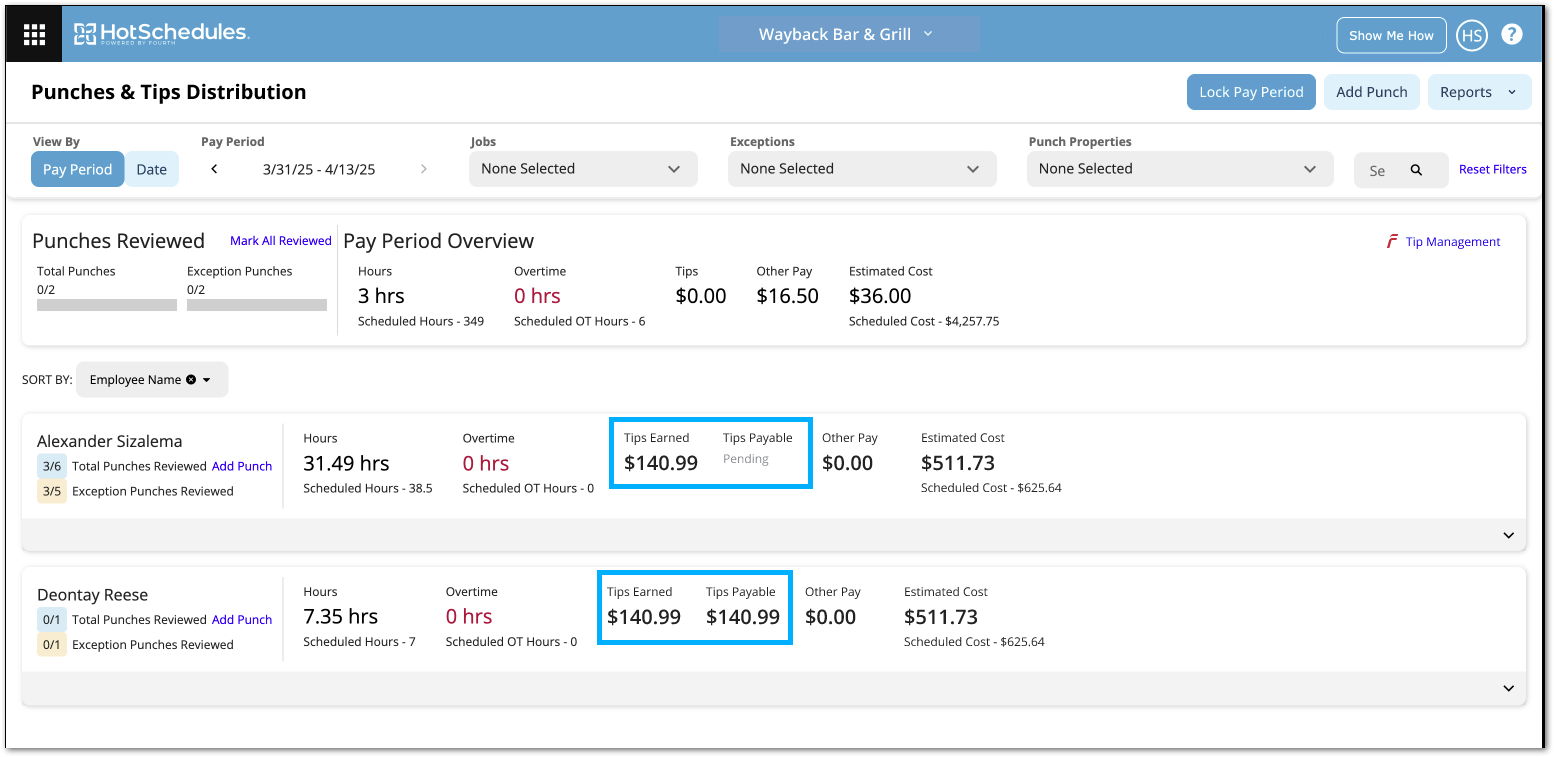Click the Total Punches progress bar
Screen dimensions: 1554x757
(107, 305)
